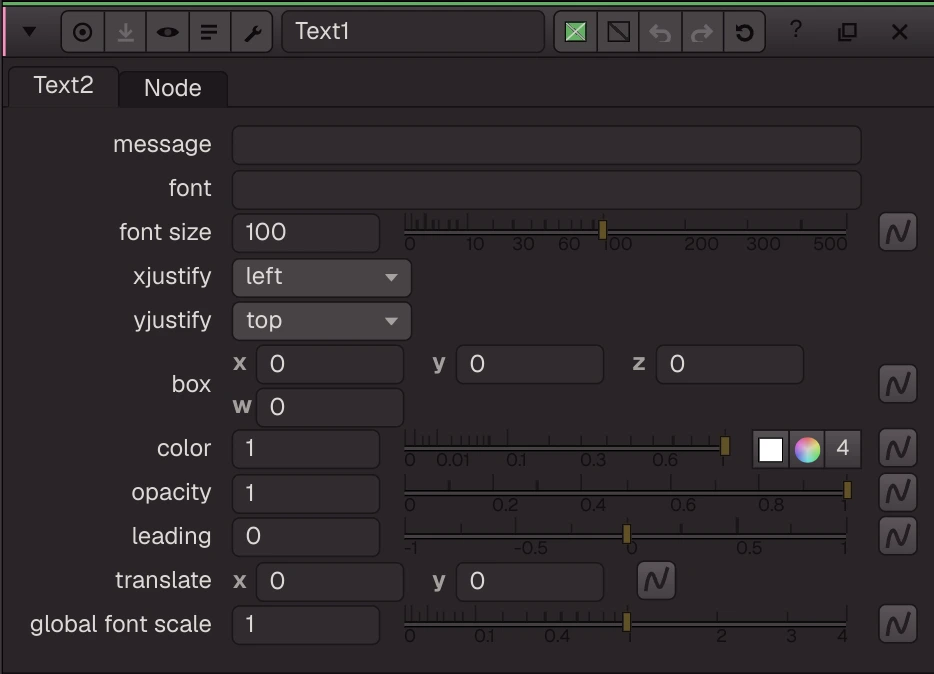The height and width of the screenshot is (674, 934).
Task: Open the box animation curve button
Action: [x=898, y=384]
